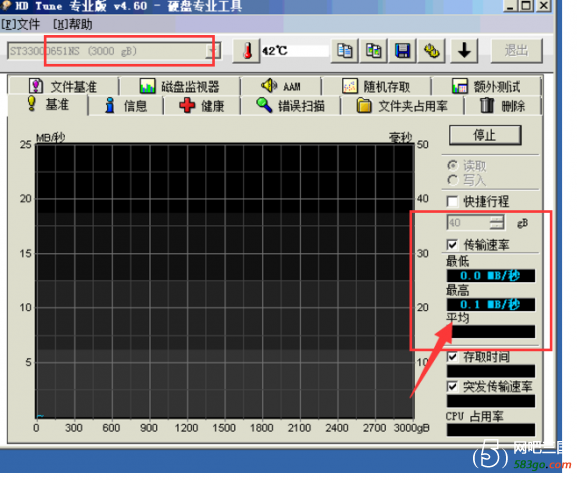Open options via wrench icon
The width and height of the screenshot is (577, 480).
point(432,51)
